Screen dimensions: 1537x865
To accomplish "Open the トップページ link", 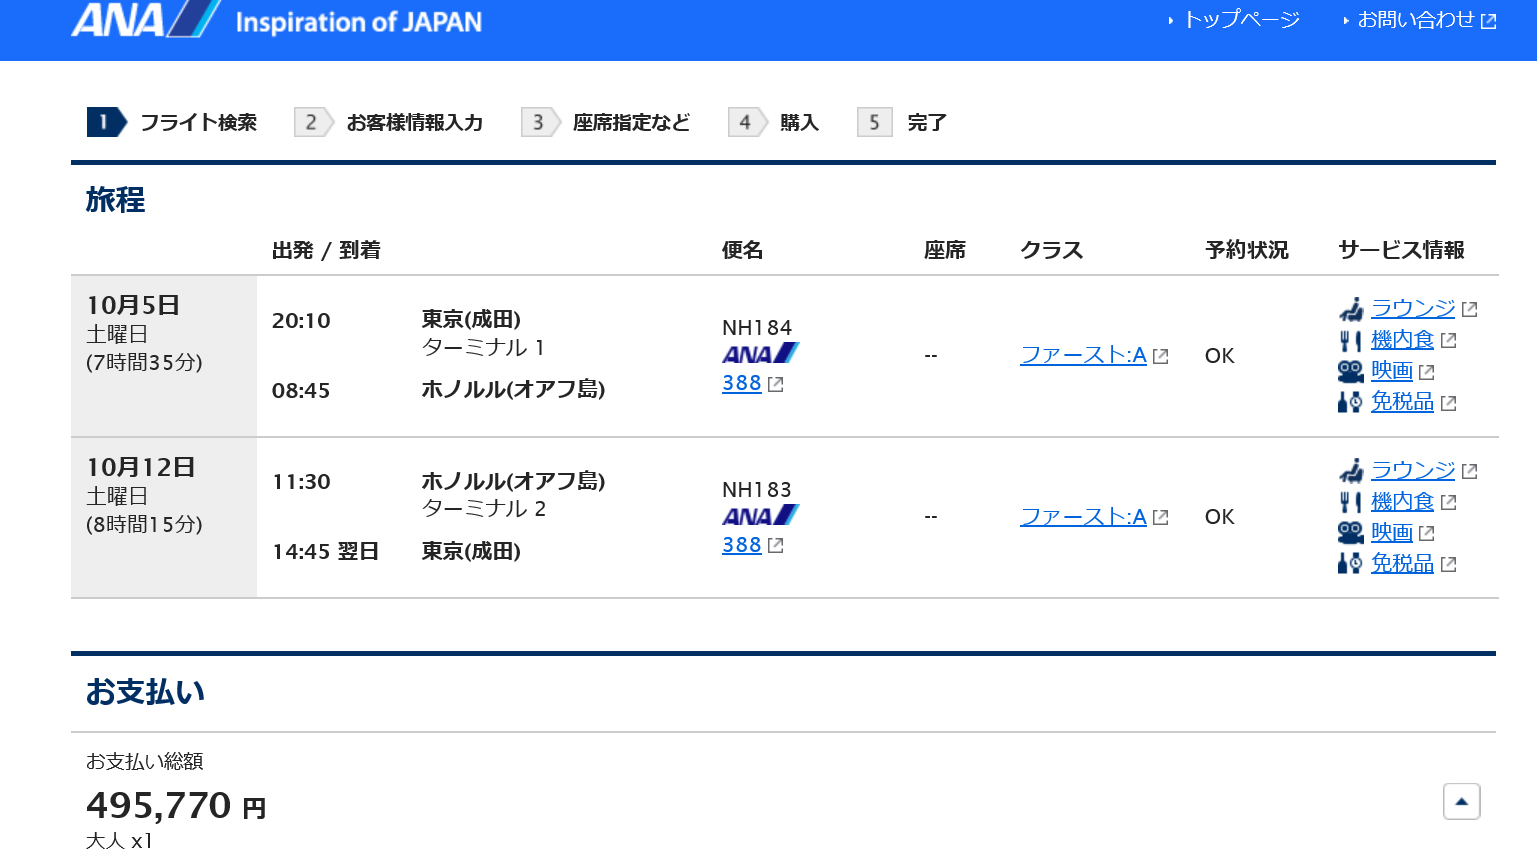I will 1241,20.
